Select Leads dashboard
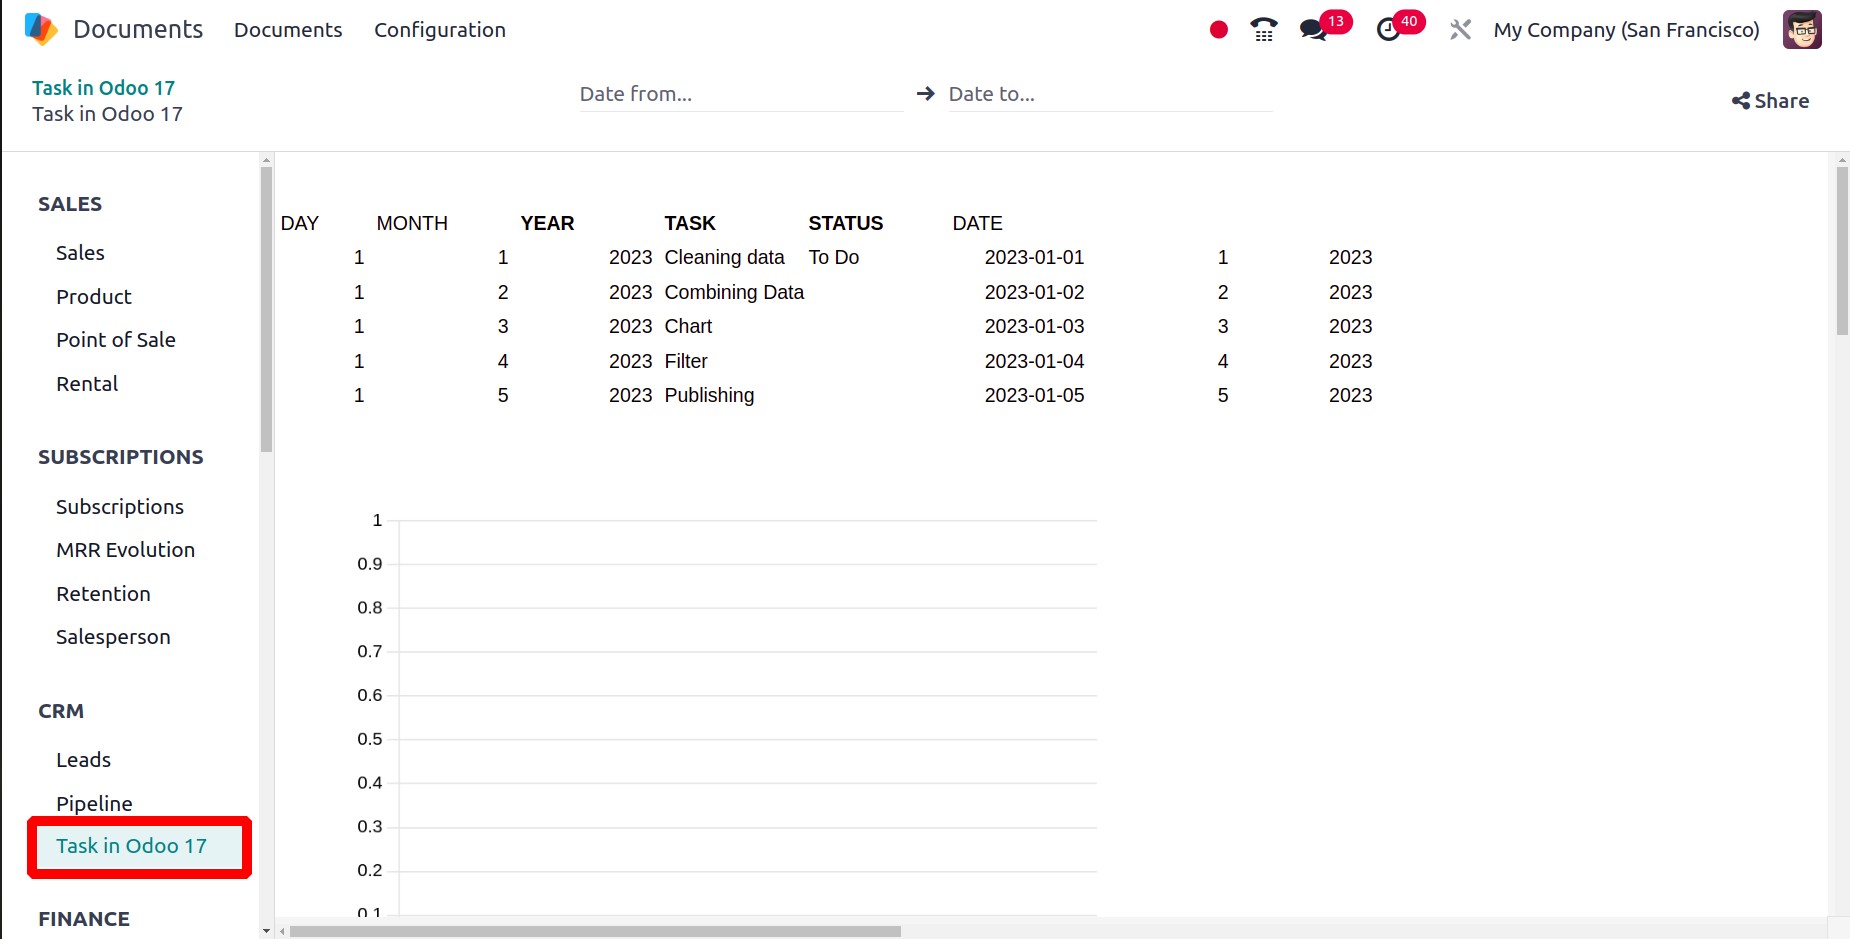Screen dimensions: 1850x939 pyautogui.click(x=83, y=760)
